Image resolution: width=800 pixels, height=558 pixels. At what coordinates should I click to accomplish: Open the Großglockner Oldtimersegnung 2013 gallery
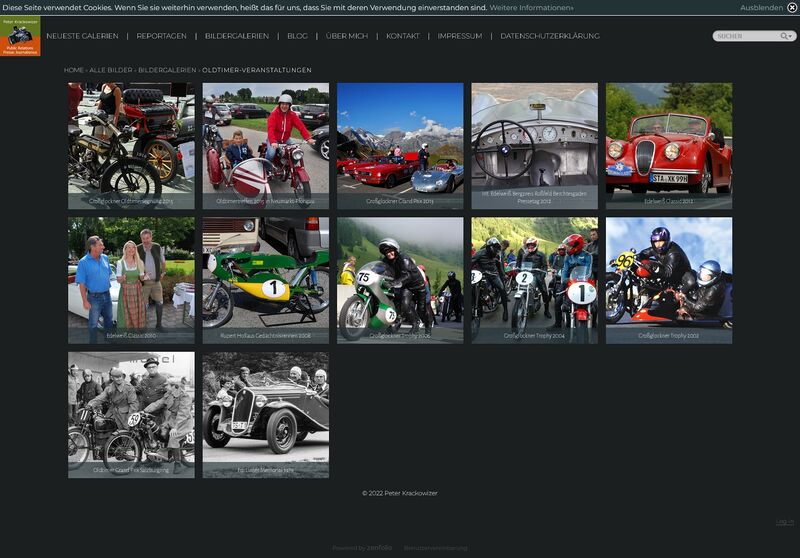(x=131, y=146)
